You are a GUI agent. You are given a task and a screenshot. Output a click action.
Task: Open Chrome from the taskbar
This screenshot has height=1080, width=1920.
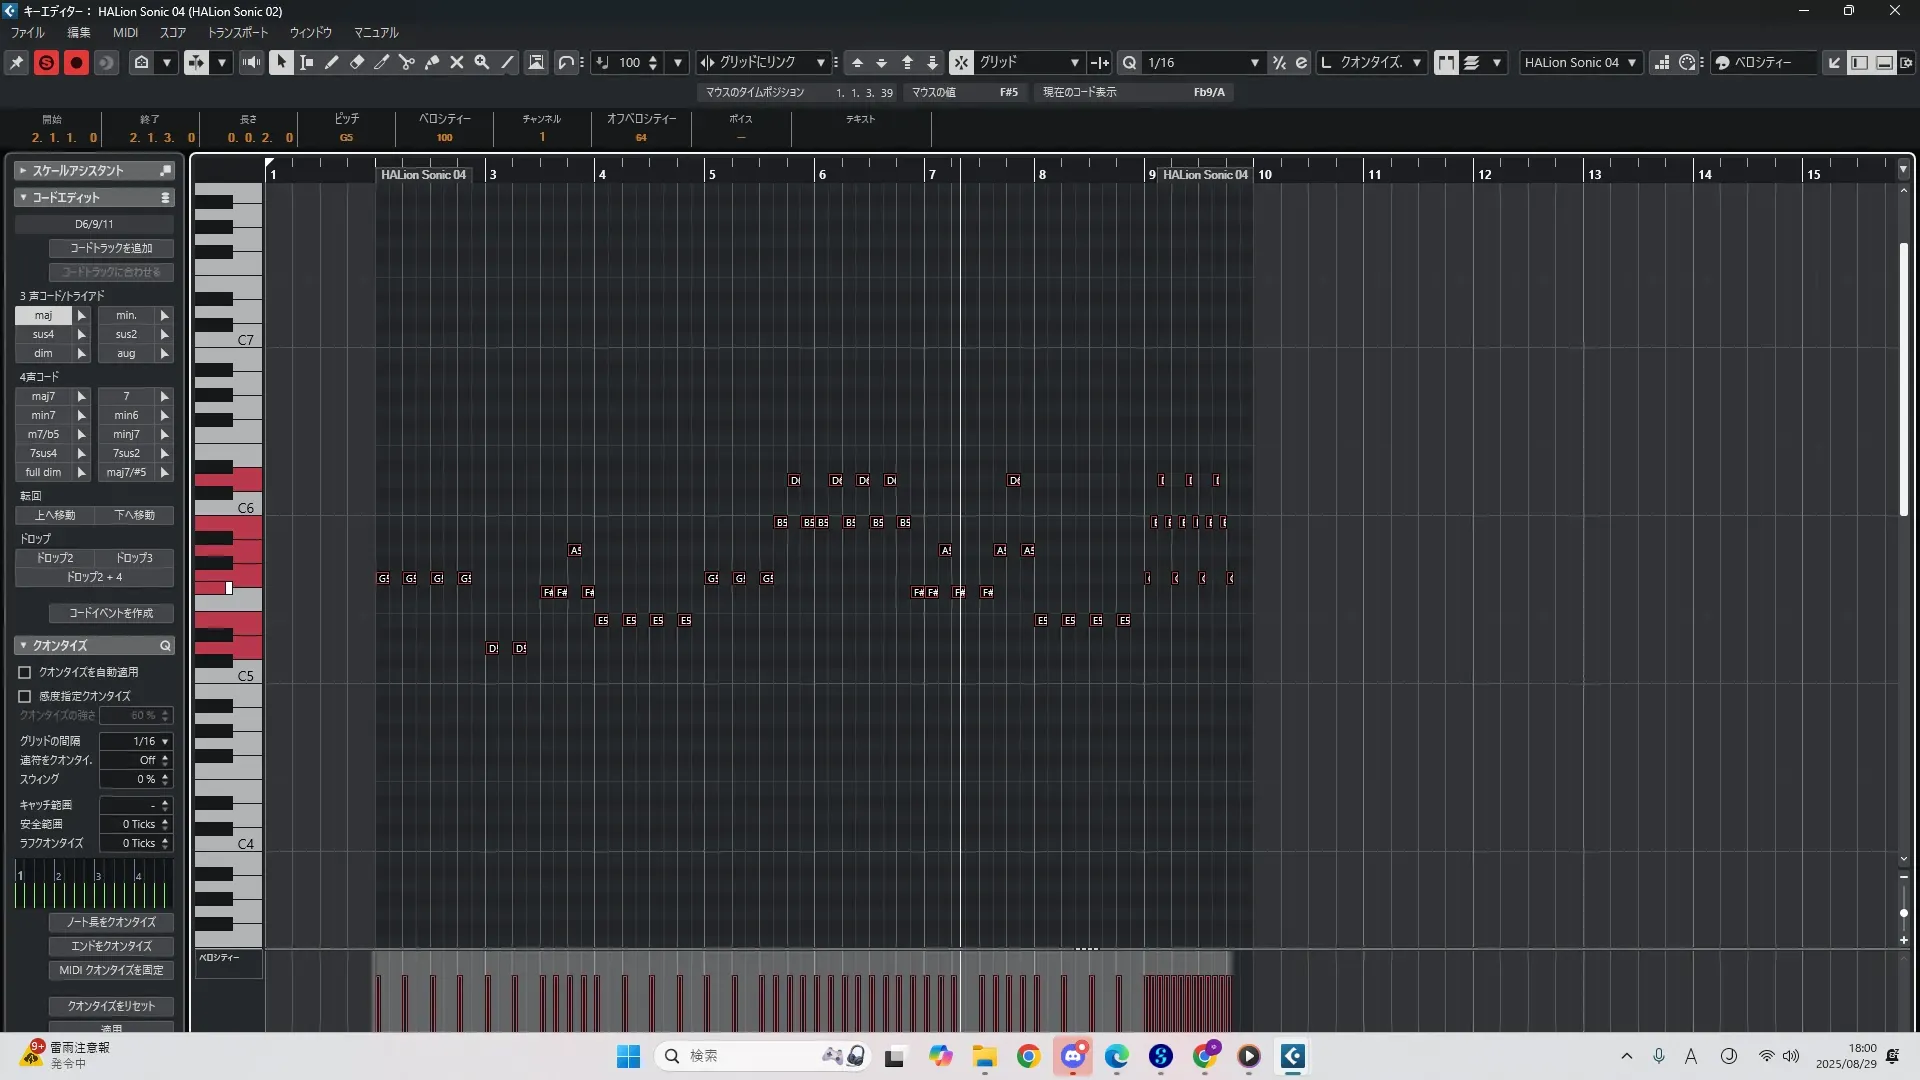click(1028, 1056)
